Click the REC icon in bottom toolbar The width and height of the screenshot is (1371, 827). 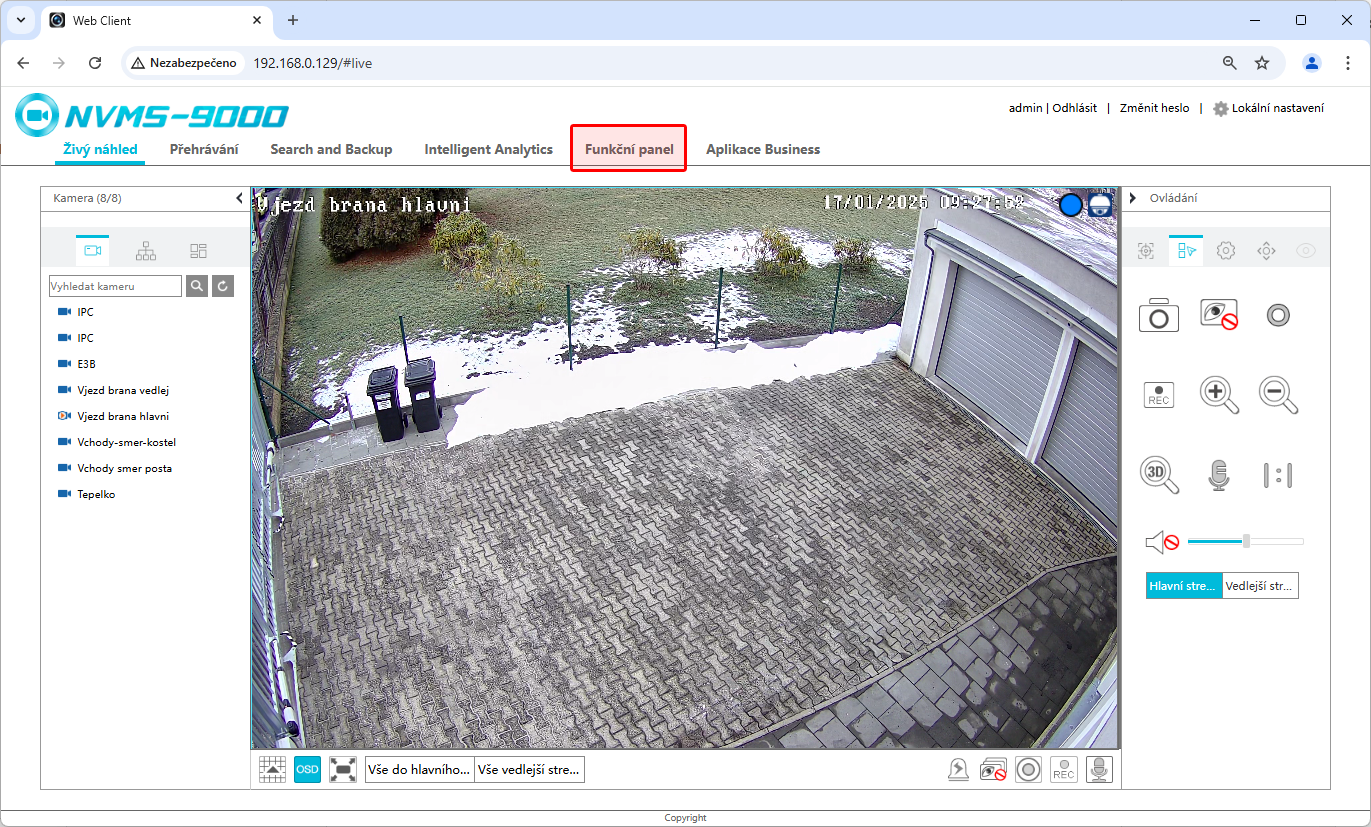point(1064,769)
